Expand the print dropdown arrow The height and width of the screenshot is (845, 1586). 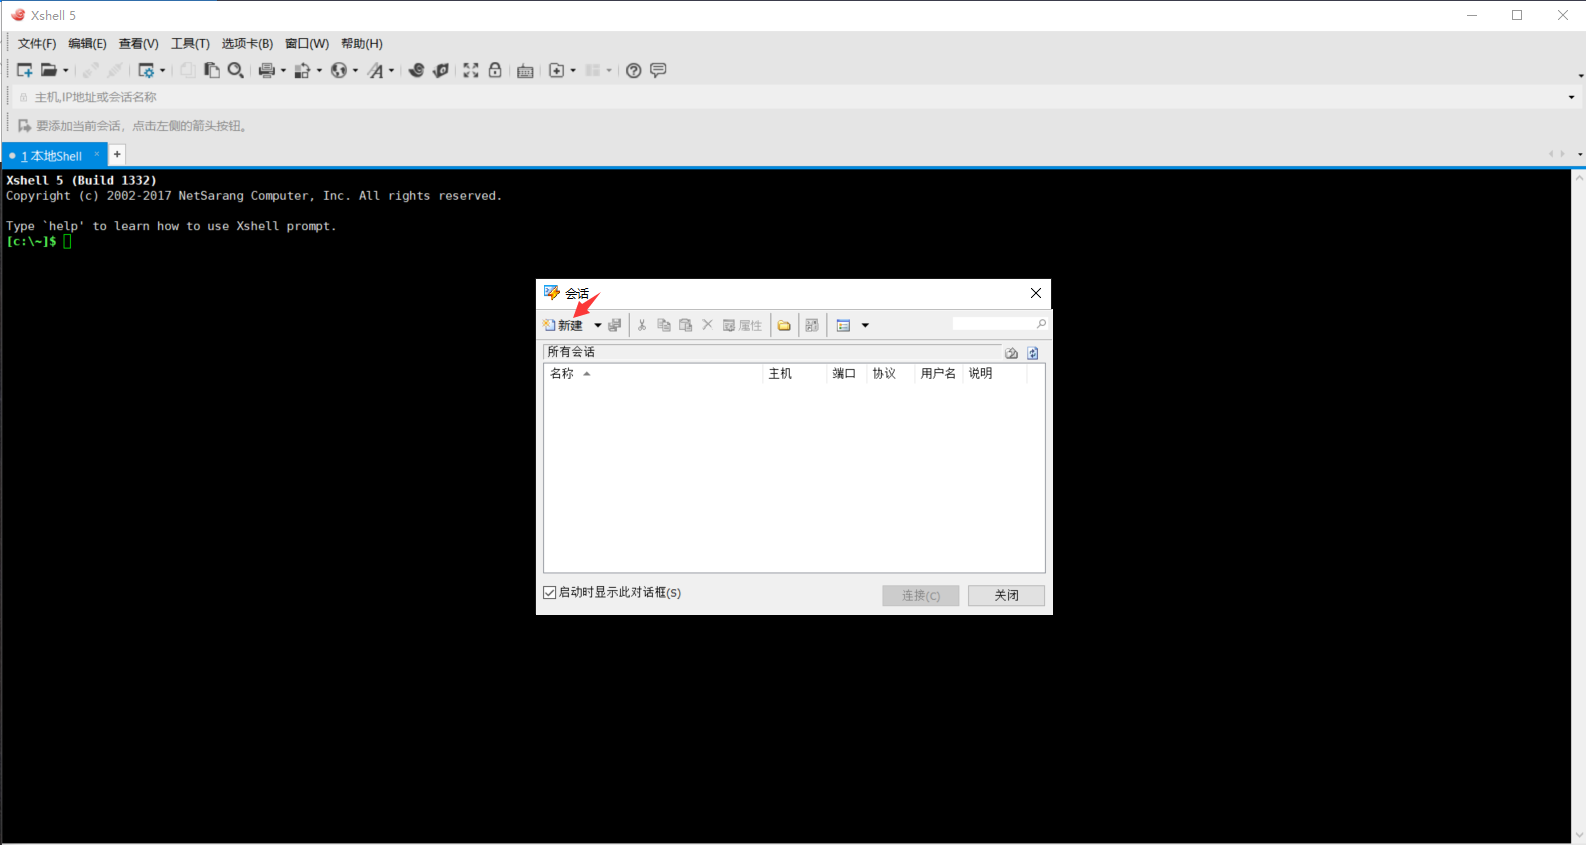(283, 70)
